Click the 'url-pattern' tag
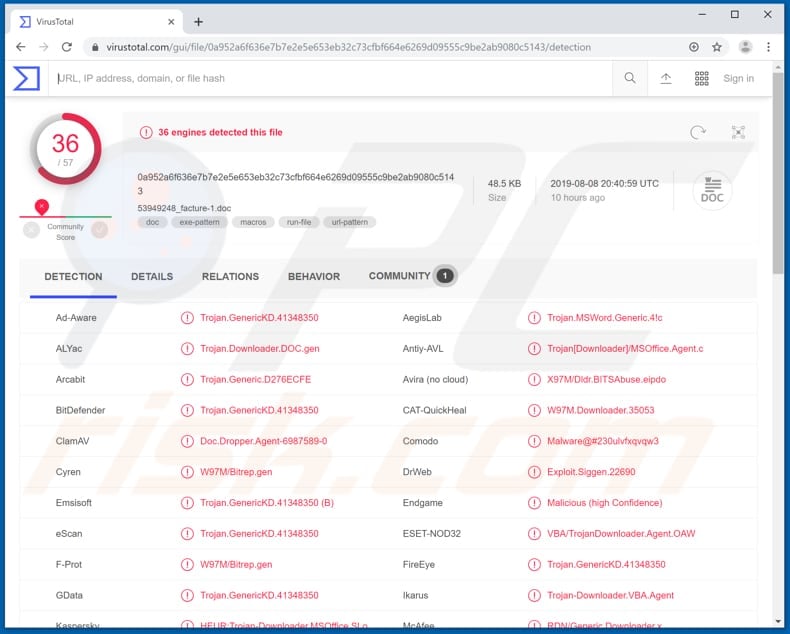This screenshot has width=790, height=634. tap(350, 222)
